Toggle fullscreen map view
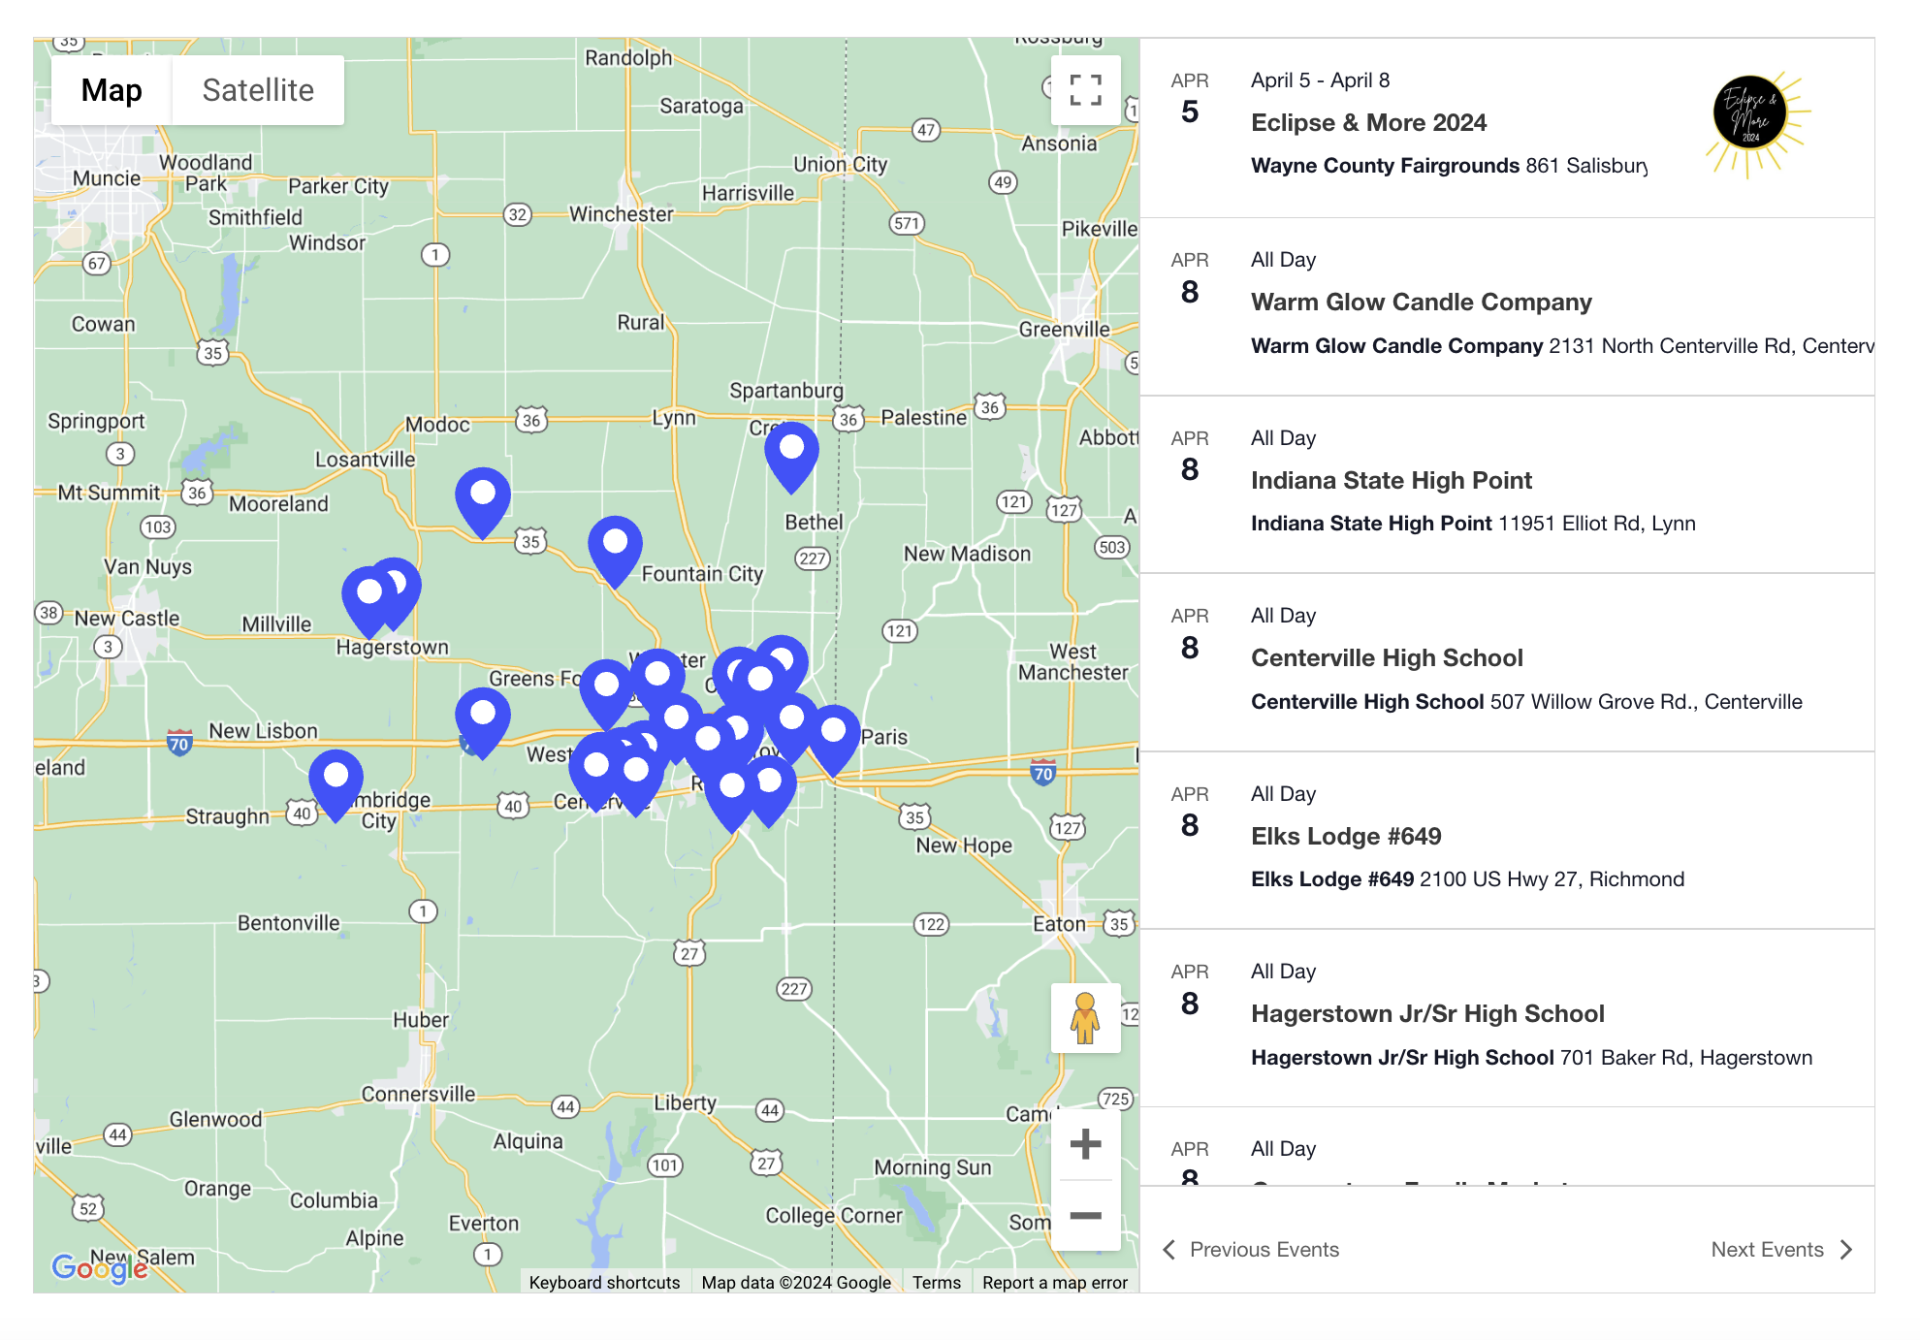 pyautogui.click(x=1085, y=90)
